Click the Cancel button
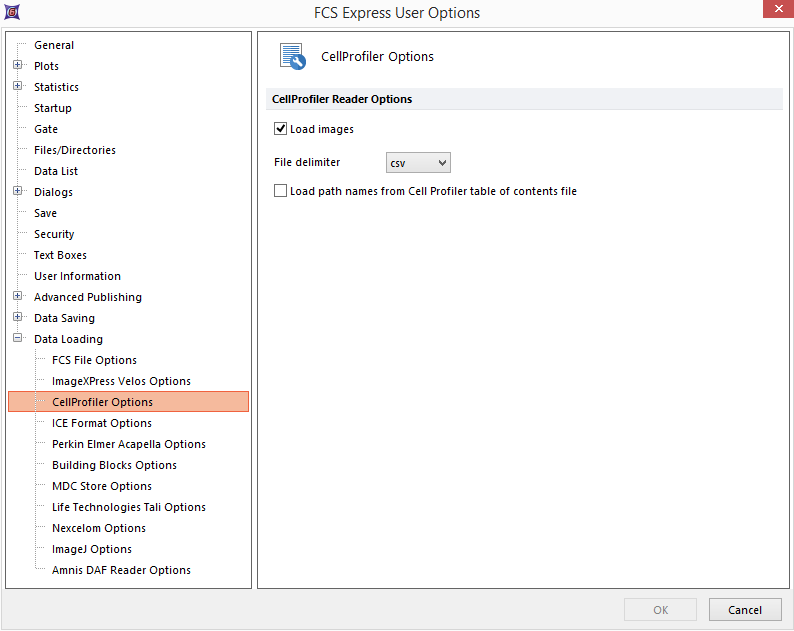The width and height of the screenshot is (794, 631). coord(744,610)
